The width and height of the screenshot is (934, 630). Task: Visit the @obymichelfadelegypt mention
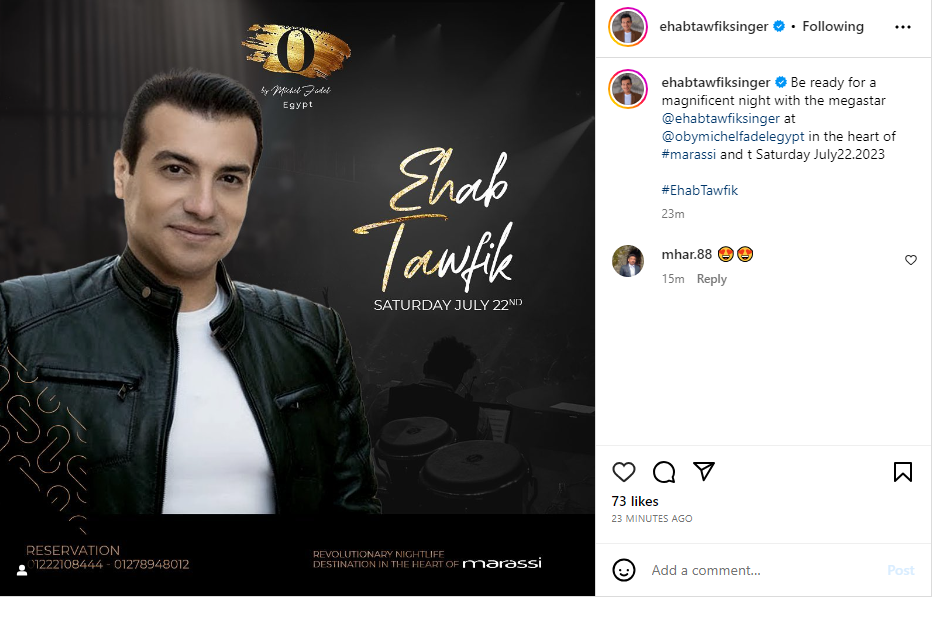(x=733, y=136)
